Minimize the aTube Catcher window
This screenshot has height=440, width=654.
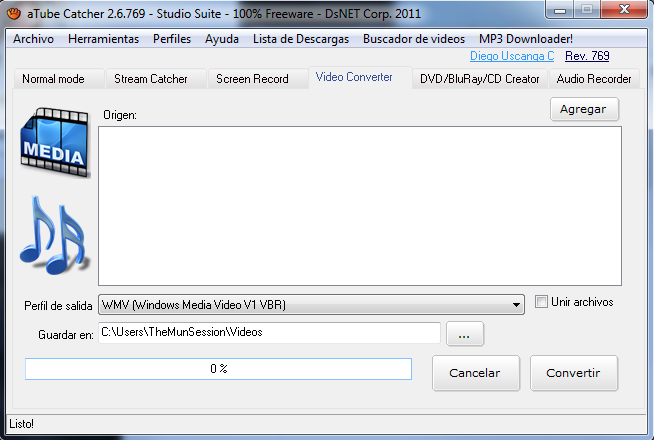[x=560, y=10]
